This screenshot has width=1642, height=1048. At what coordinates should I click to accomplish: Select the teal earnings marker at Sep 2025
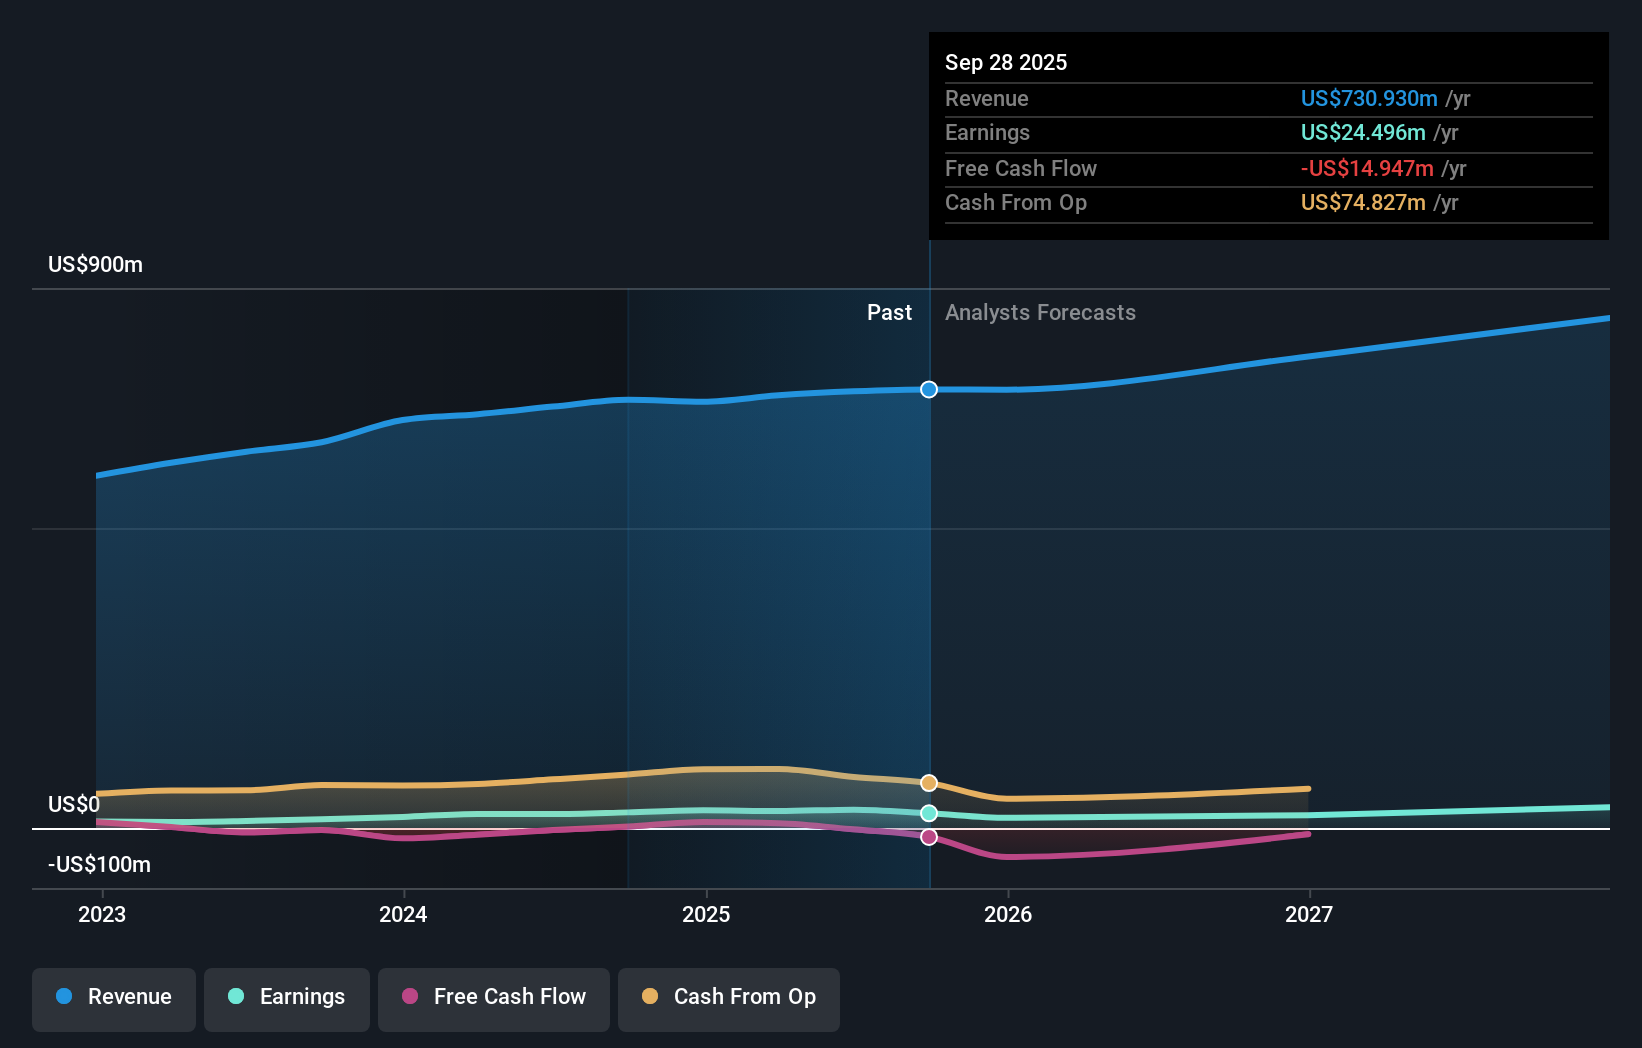[x=929, y=813]
